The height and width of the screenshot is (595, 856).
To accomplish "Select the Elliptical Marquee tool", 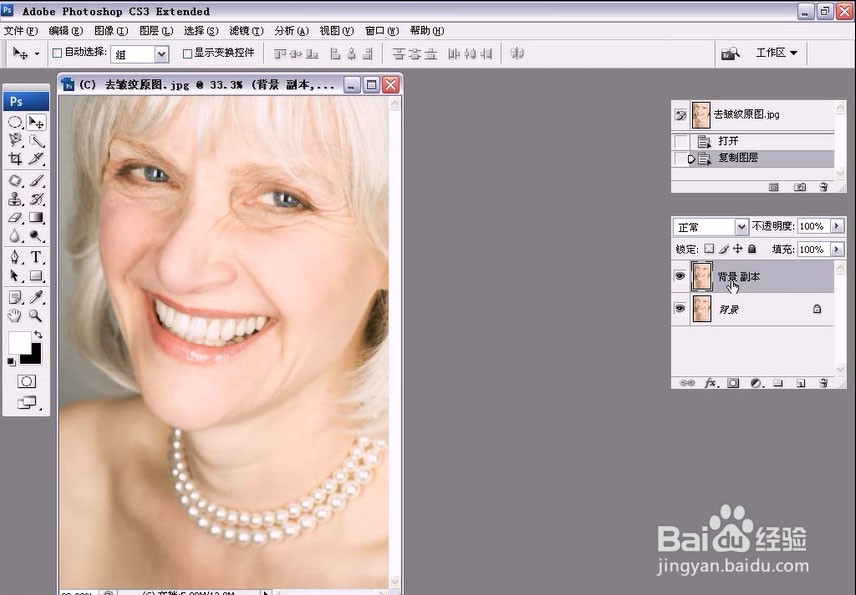I will point(15,122).
